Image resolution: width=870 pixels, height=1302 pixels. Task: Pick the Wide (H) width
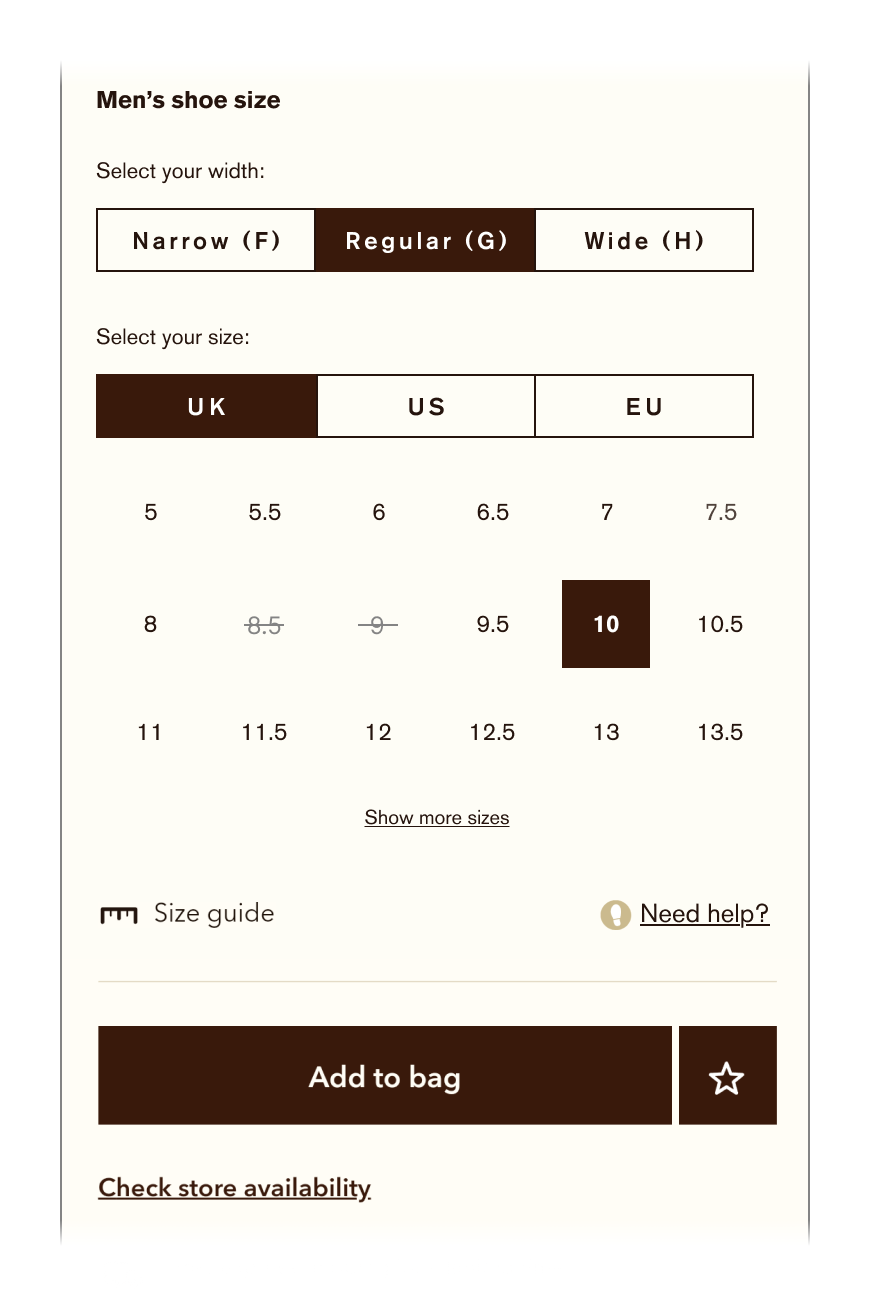pyautogui.click(x=644, y=240)
